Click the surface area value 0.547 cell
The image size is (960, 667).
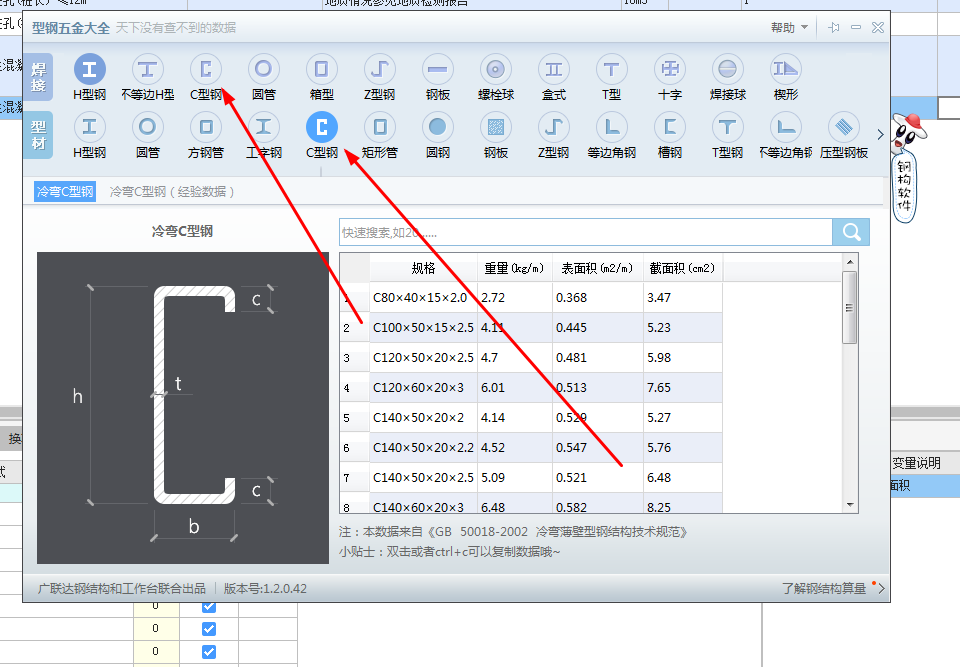click(598, 448)
